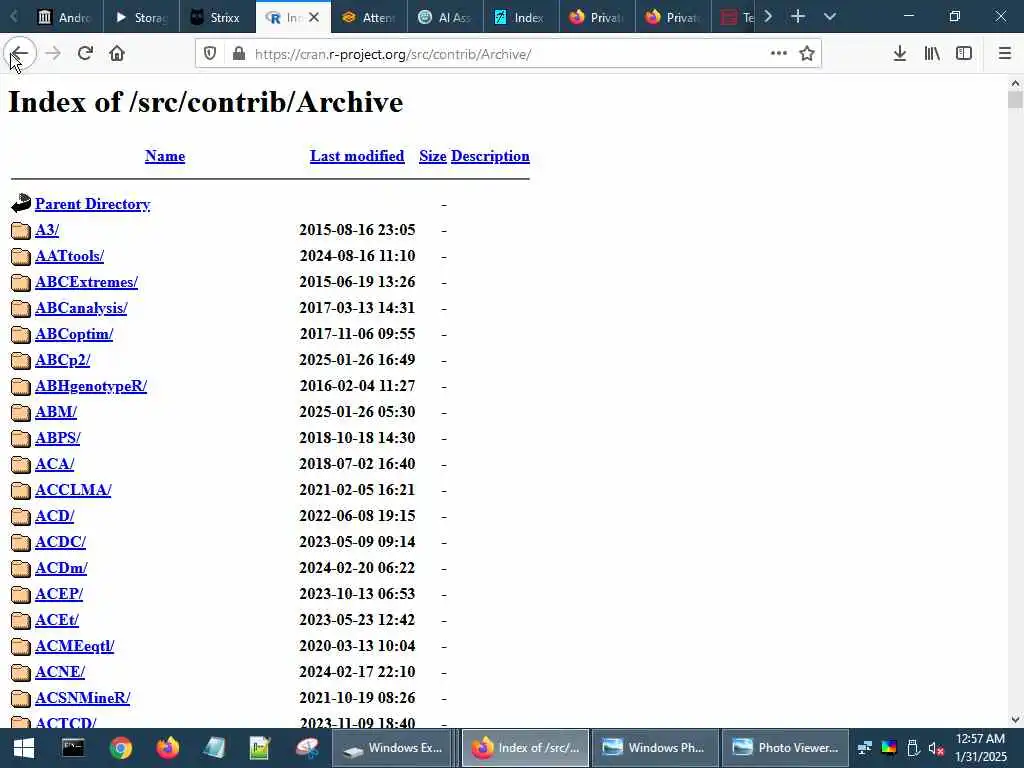
Task: Open the ABPS/ folder link
Action: pos(57,438)
